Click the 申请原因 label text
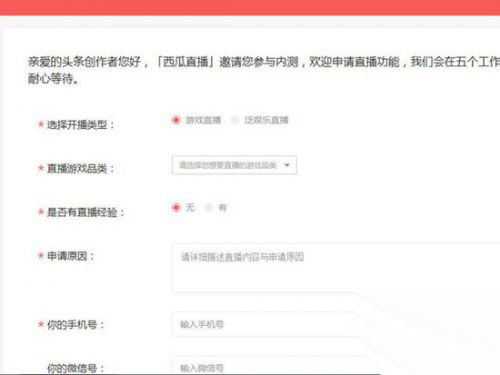500x375 pixels. coord(70,256)
